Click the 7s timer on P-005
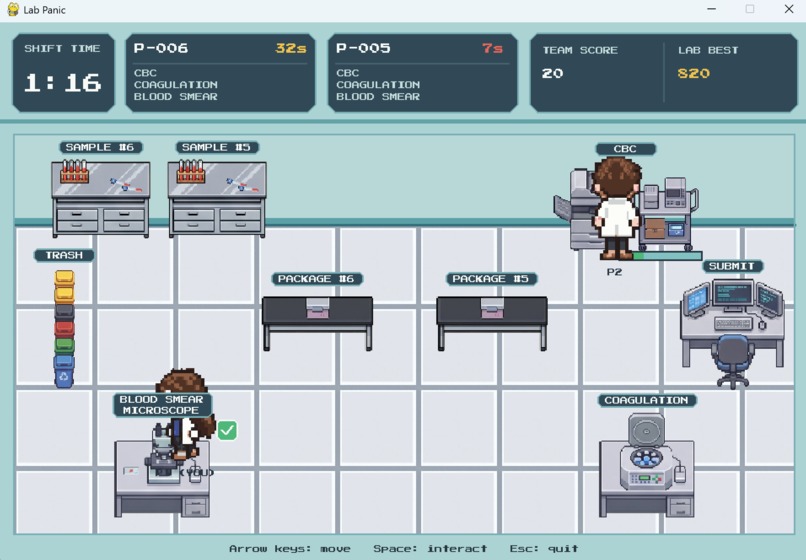The height and width of the screenshot is (560, 806). click(492, 49)
